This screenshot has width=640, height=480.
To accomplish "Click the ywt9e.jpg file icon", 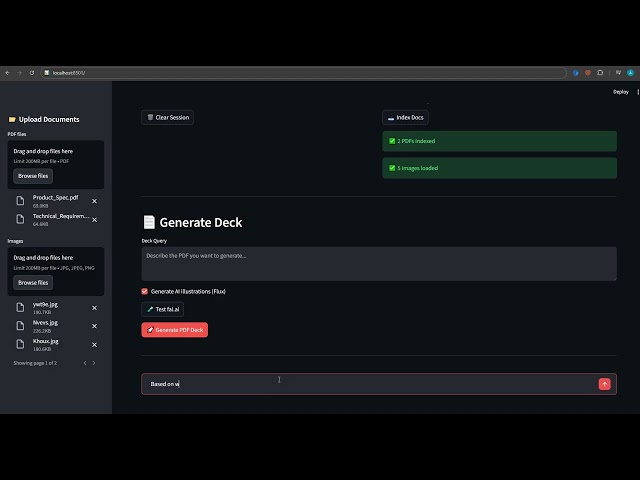I will point(20,307).
